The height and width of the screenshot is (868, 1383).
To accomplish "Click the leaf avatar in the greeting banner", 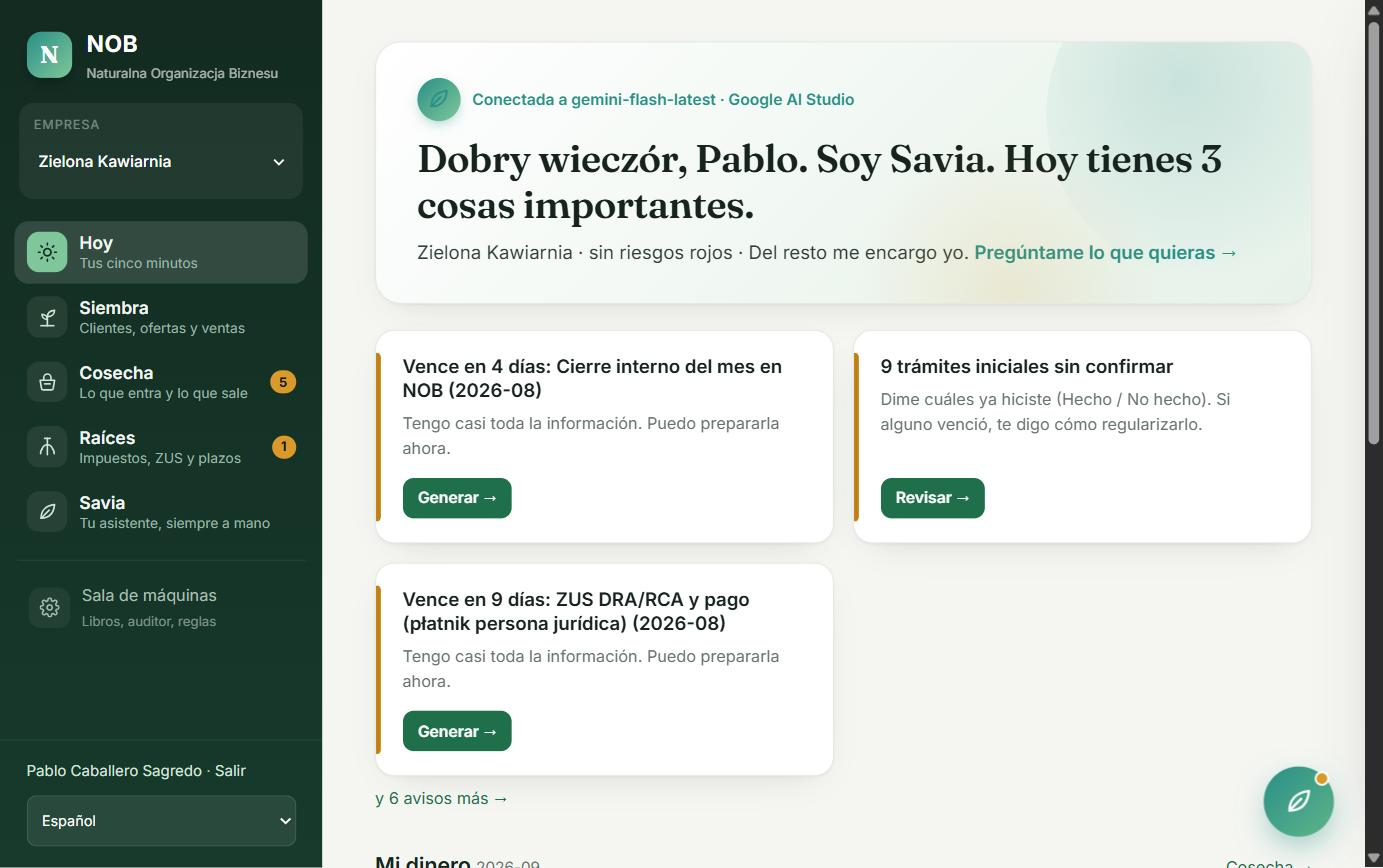I will 439,99.
